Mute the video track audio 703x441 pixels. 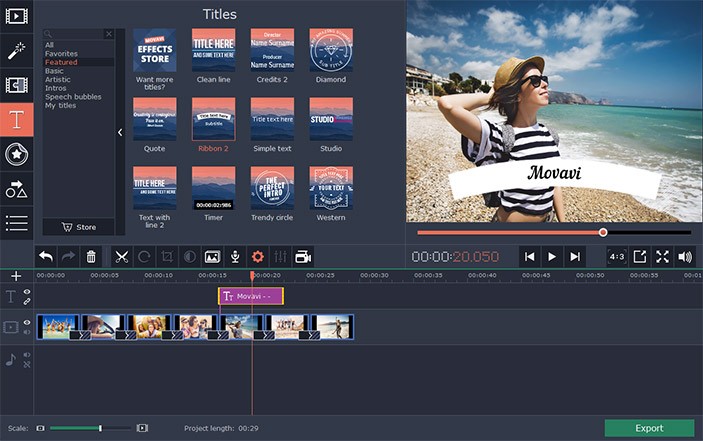27,332
